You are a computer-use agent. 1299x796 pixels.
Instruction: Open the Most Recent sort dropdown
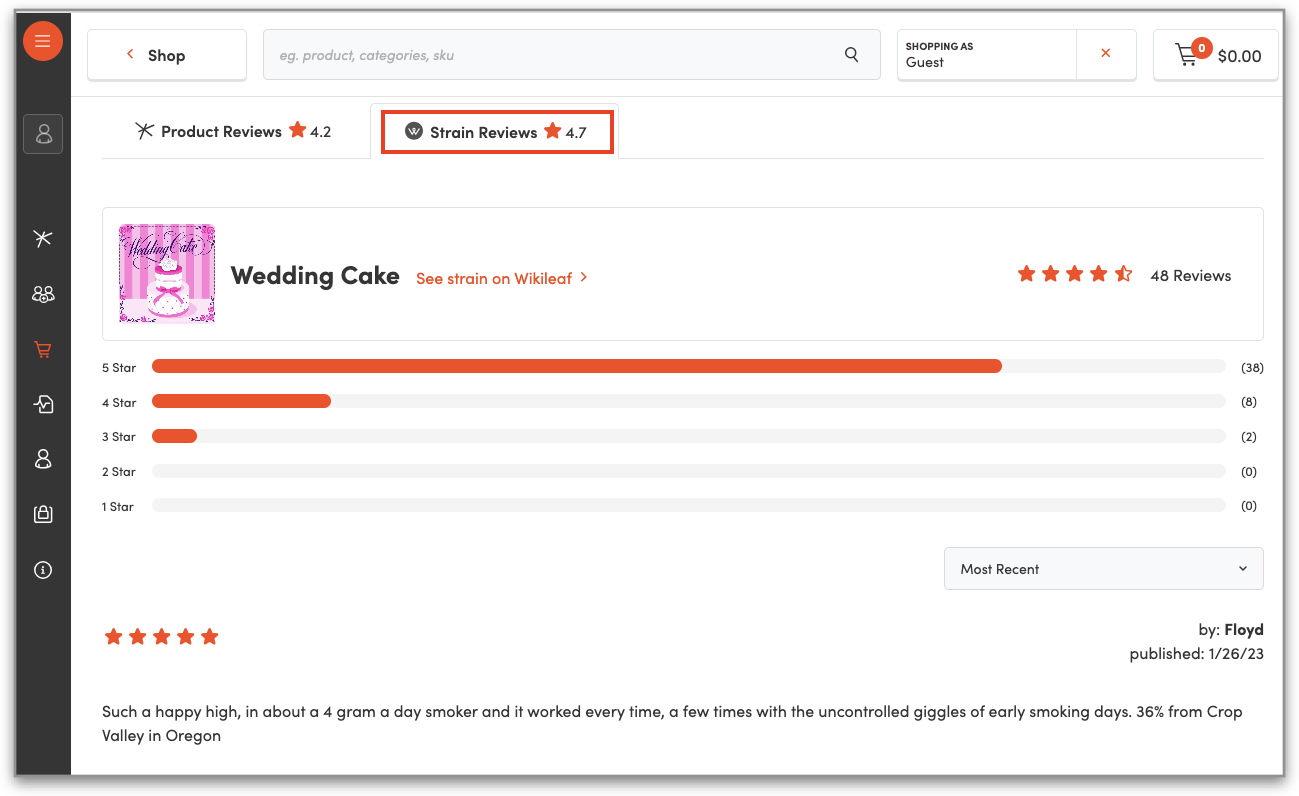click(x=1103, y=569)
